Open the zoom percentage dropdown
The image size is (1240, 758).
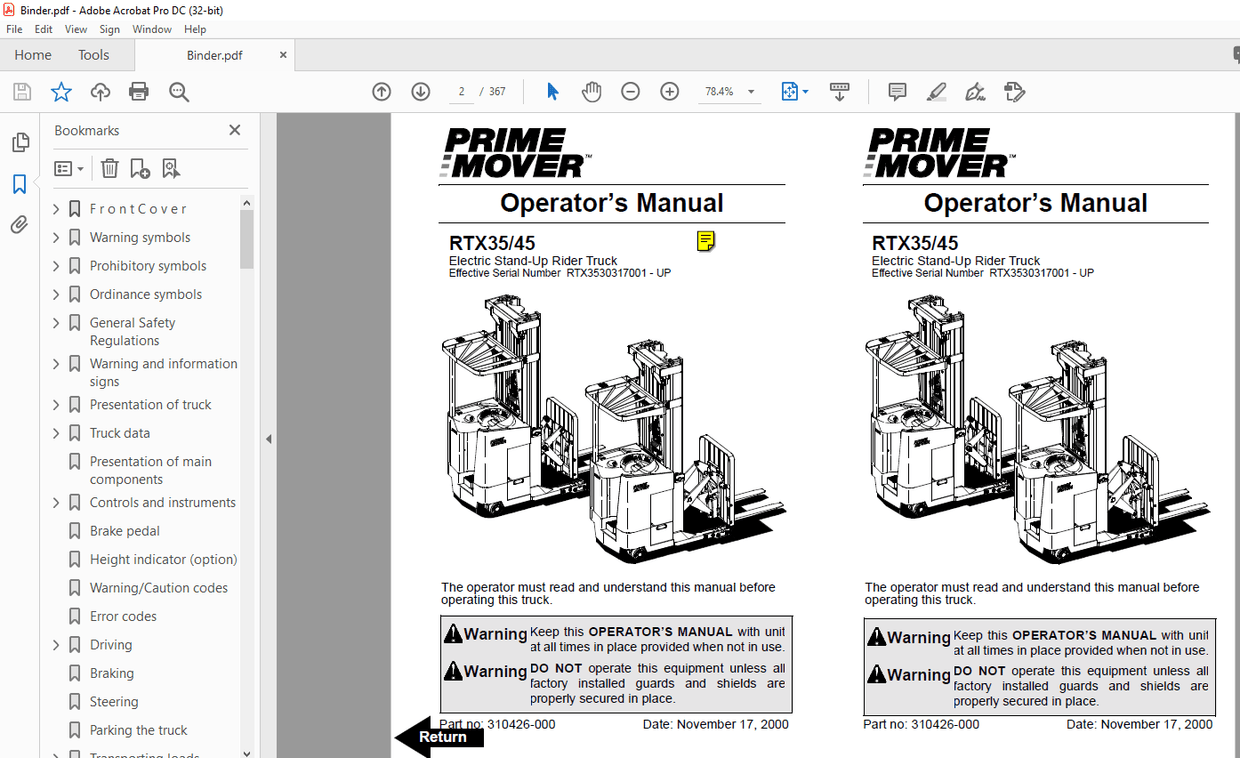[x=750, y=91]
